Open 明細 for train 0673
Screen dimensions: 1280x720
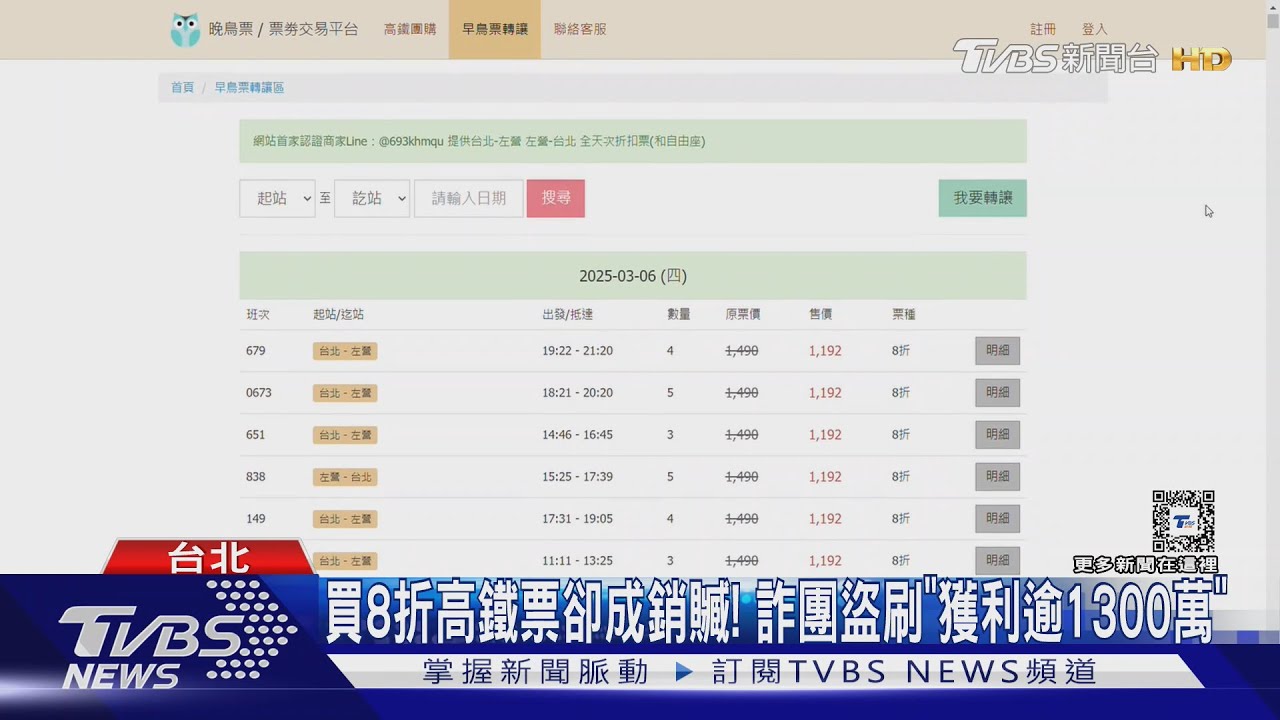coord(998,393)
